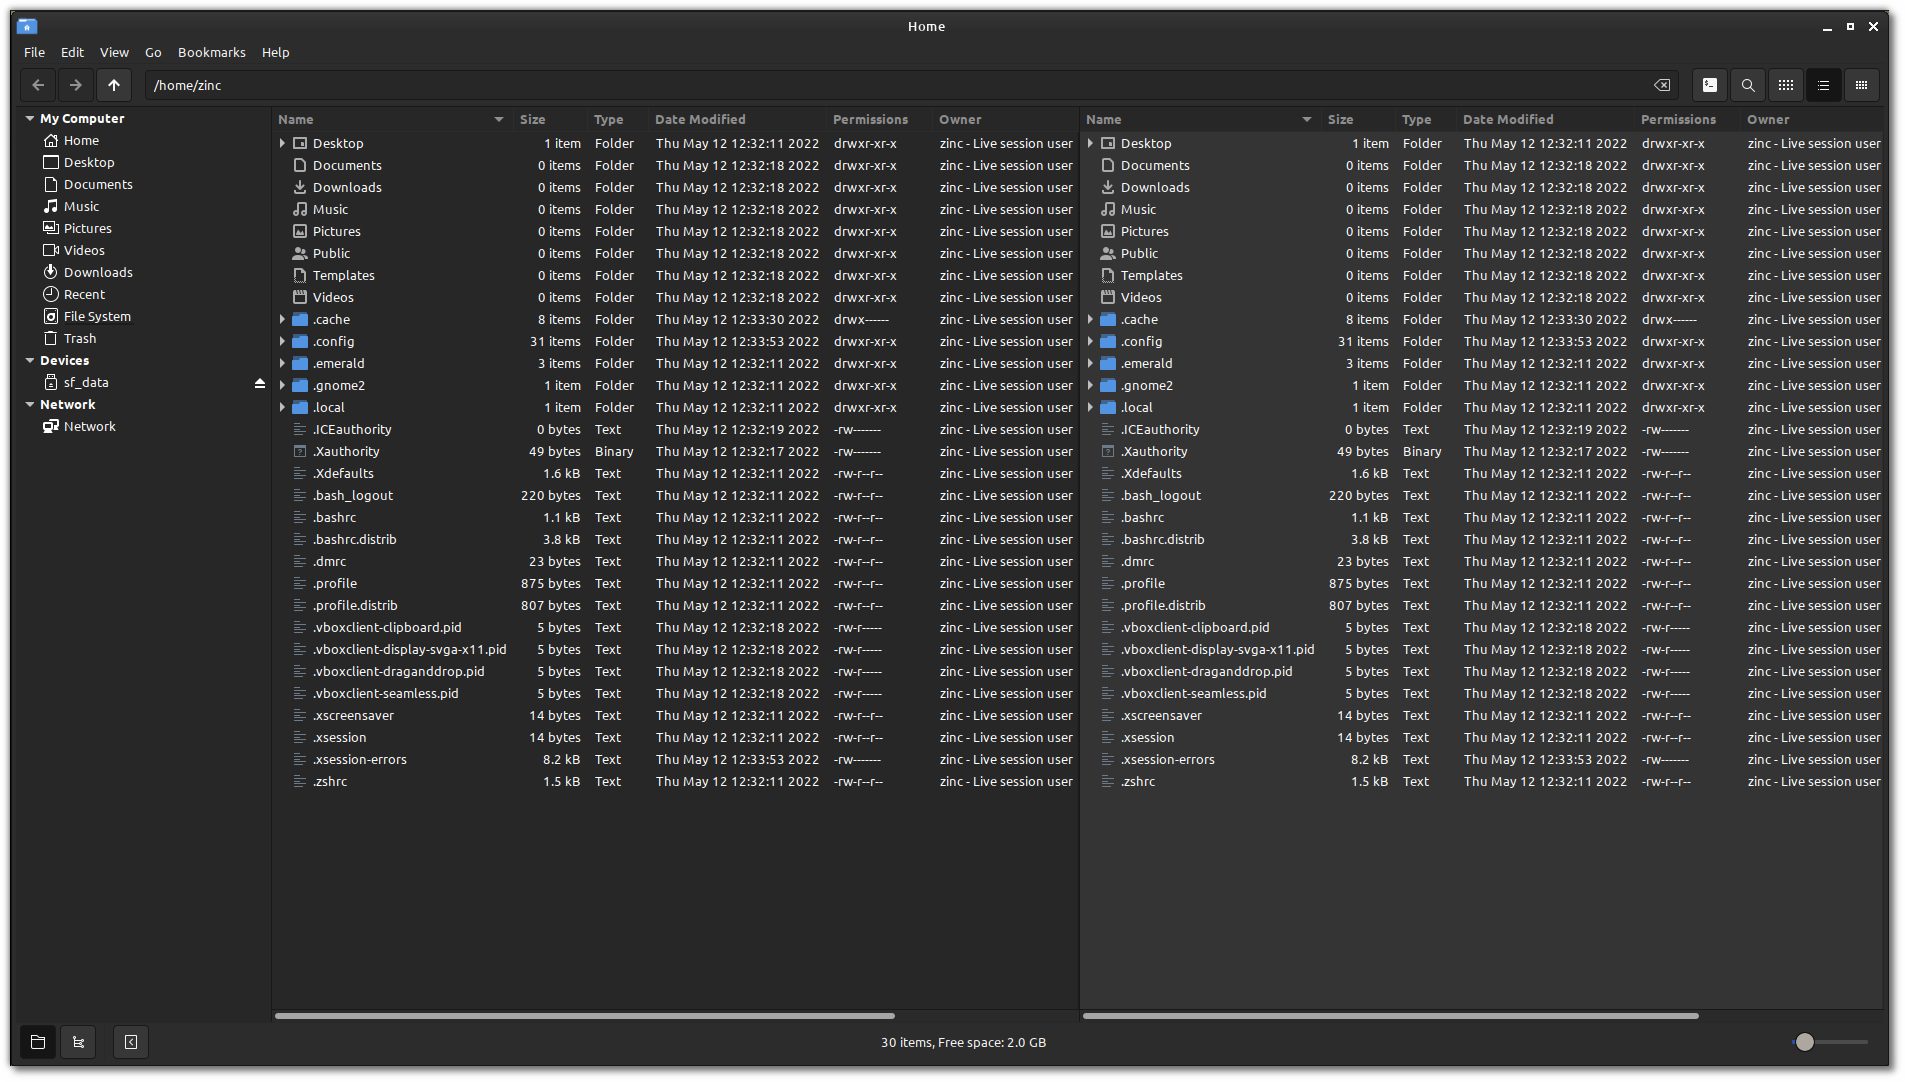Viewport: 1905px width, 1082px height.
Task: Click Public folder icon in left pane
Action: 300,254
